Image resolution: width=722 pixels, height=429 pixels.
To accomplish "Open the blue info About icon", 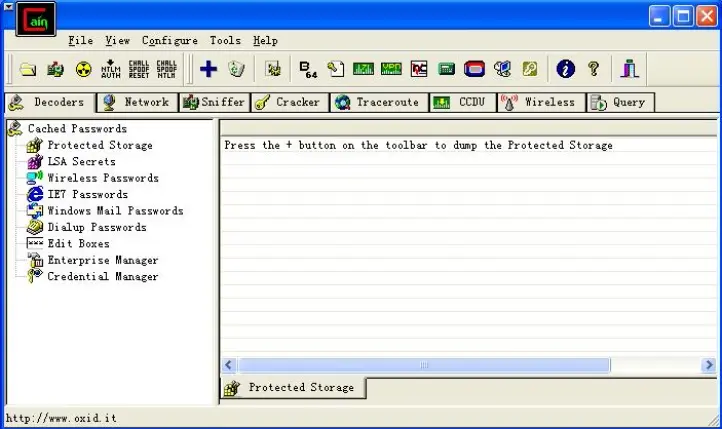I will point(565,70).
